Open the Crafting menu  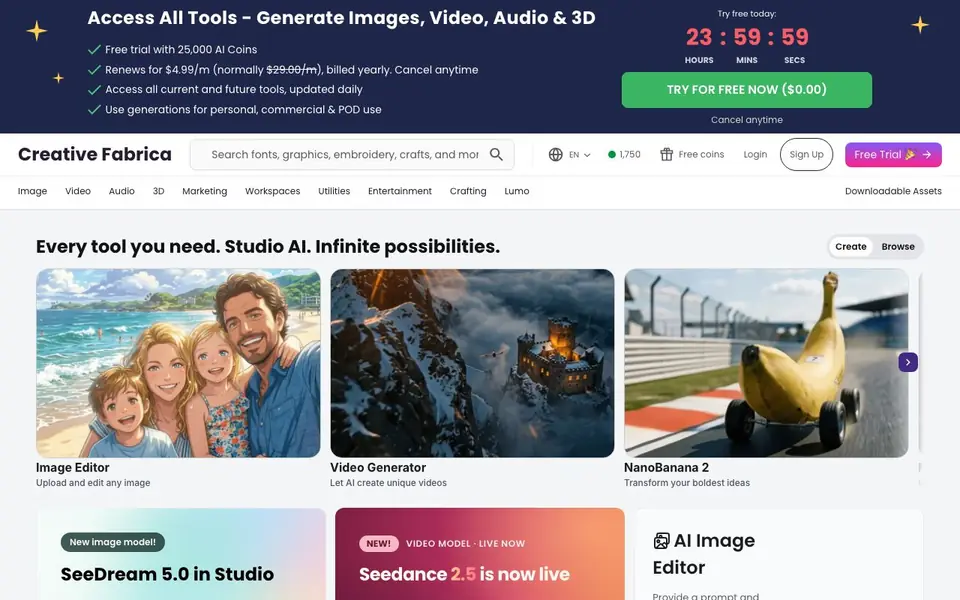click(468, 191)
